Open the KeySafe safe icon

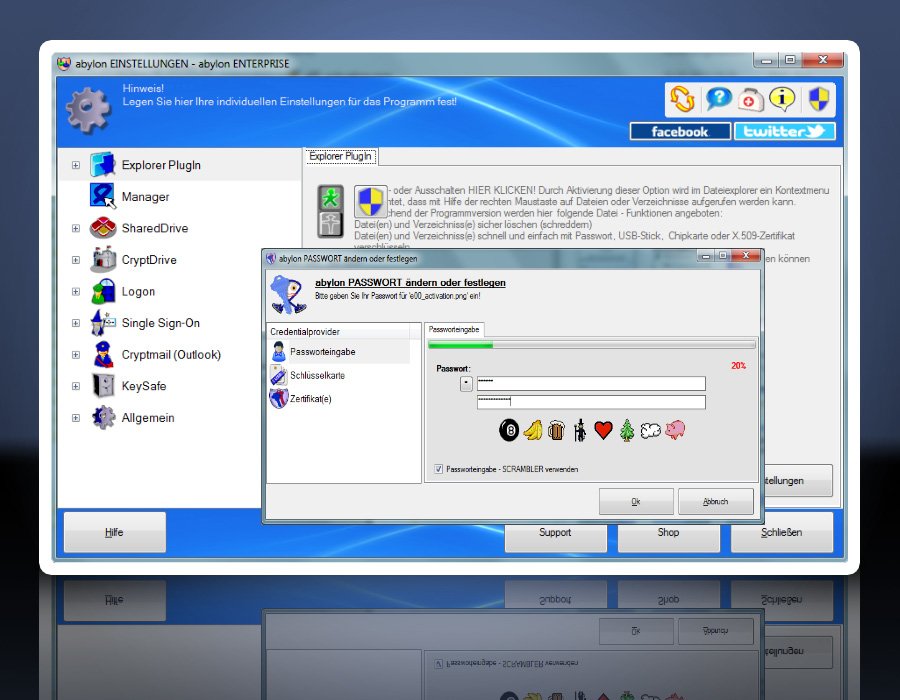[103, 386]
